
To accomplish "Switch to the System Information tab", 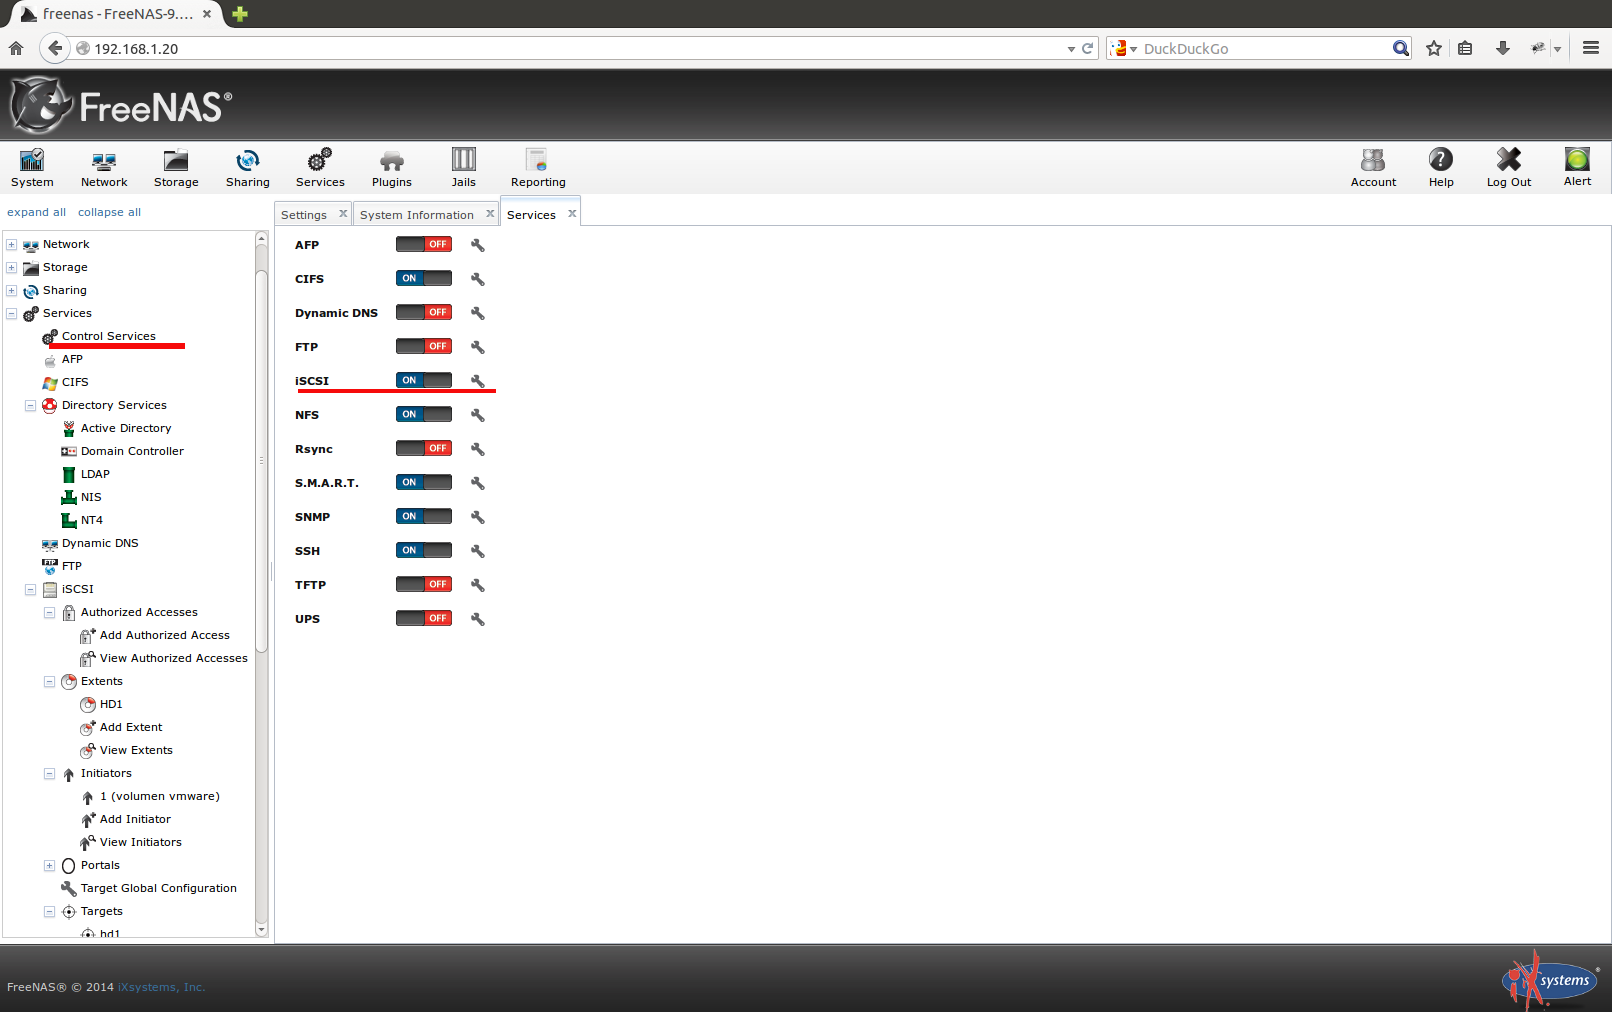I will 416,215.
